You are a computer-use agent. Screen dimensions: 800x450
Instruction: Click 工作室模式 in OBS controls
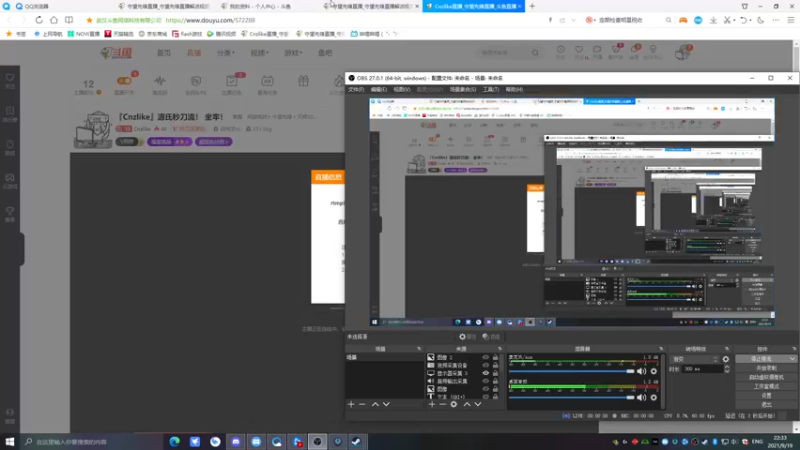coord(766,386)
